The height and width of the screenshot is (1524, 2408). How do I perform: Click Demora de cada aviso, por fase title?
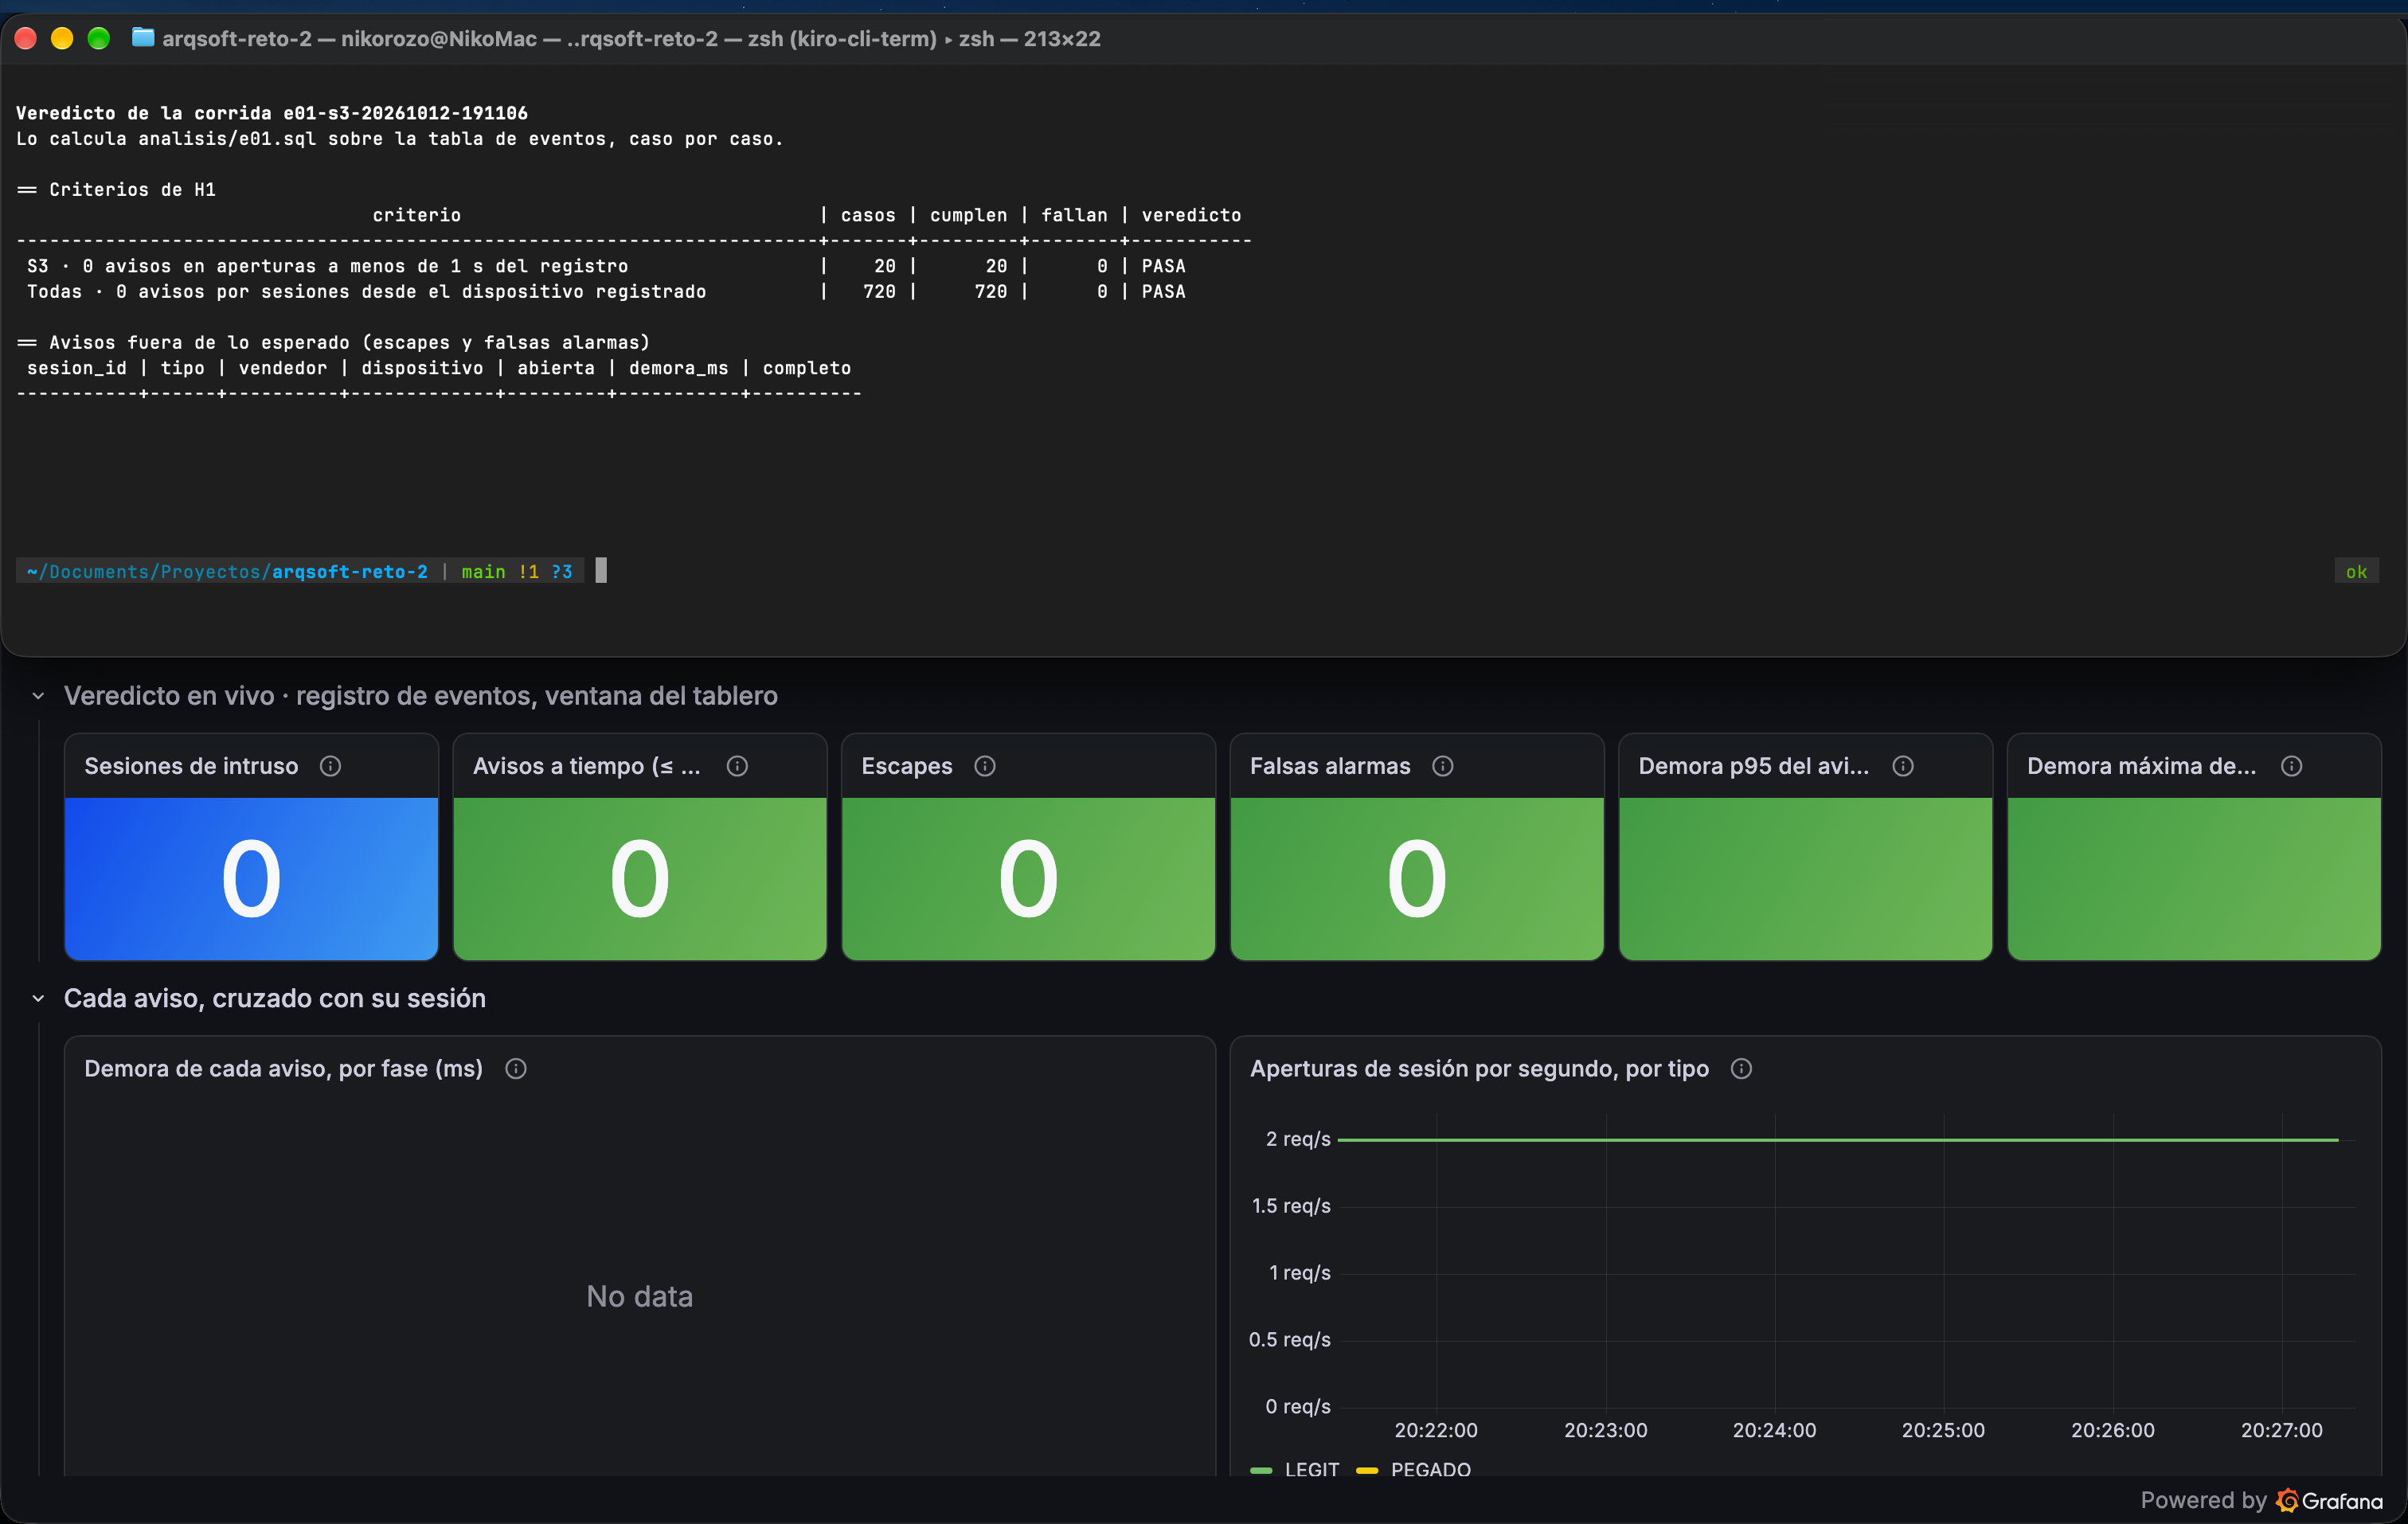[x=283, y=1069]
